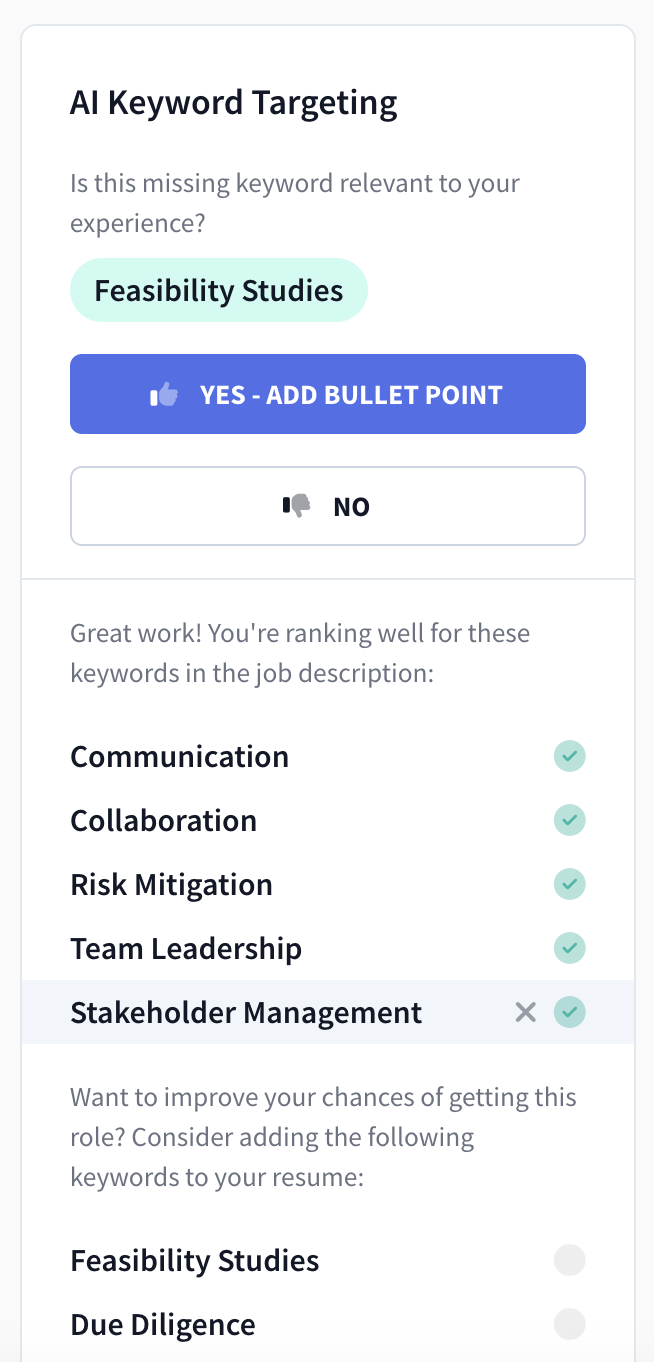The height and width of the screenshot is (1362, 654).
Task: Click the Feasibility Studies keyword pill
Action: (218, 289)
